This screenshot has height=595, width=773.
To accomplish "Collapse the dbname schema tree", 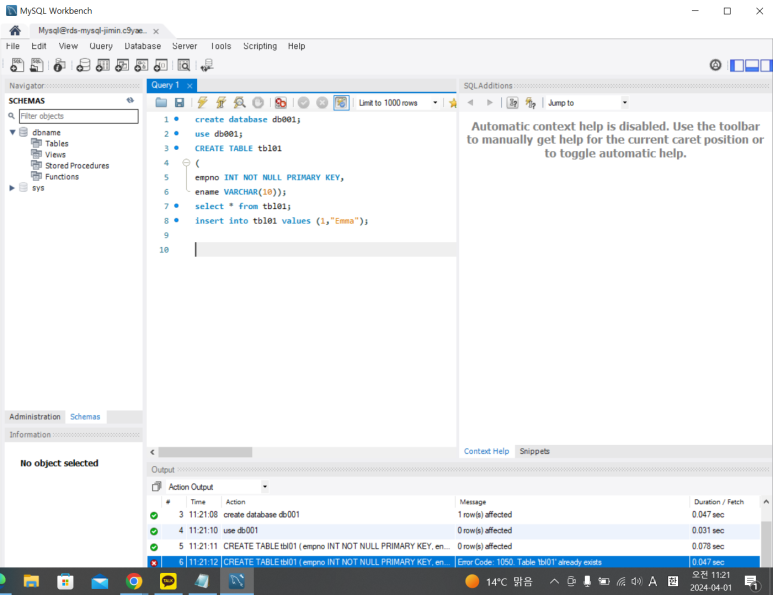I will pos(12,132).
